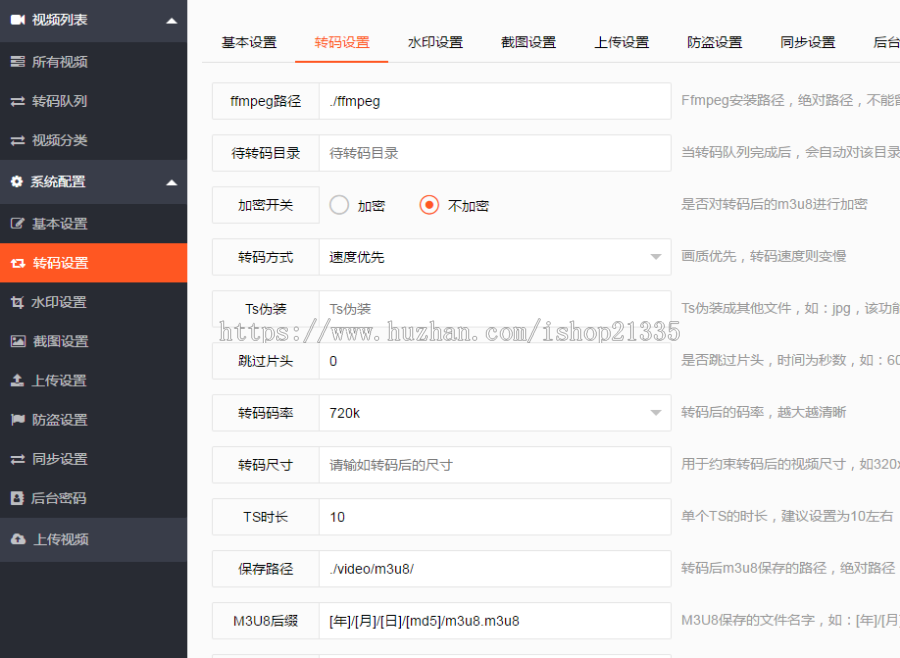
Task: Click the M3U8后缀 input field
Action: coord(495,621)
